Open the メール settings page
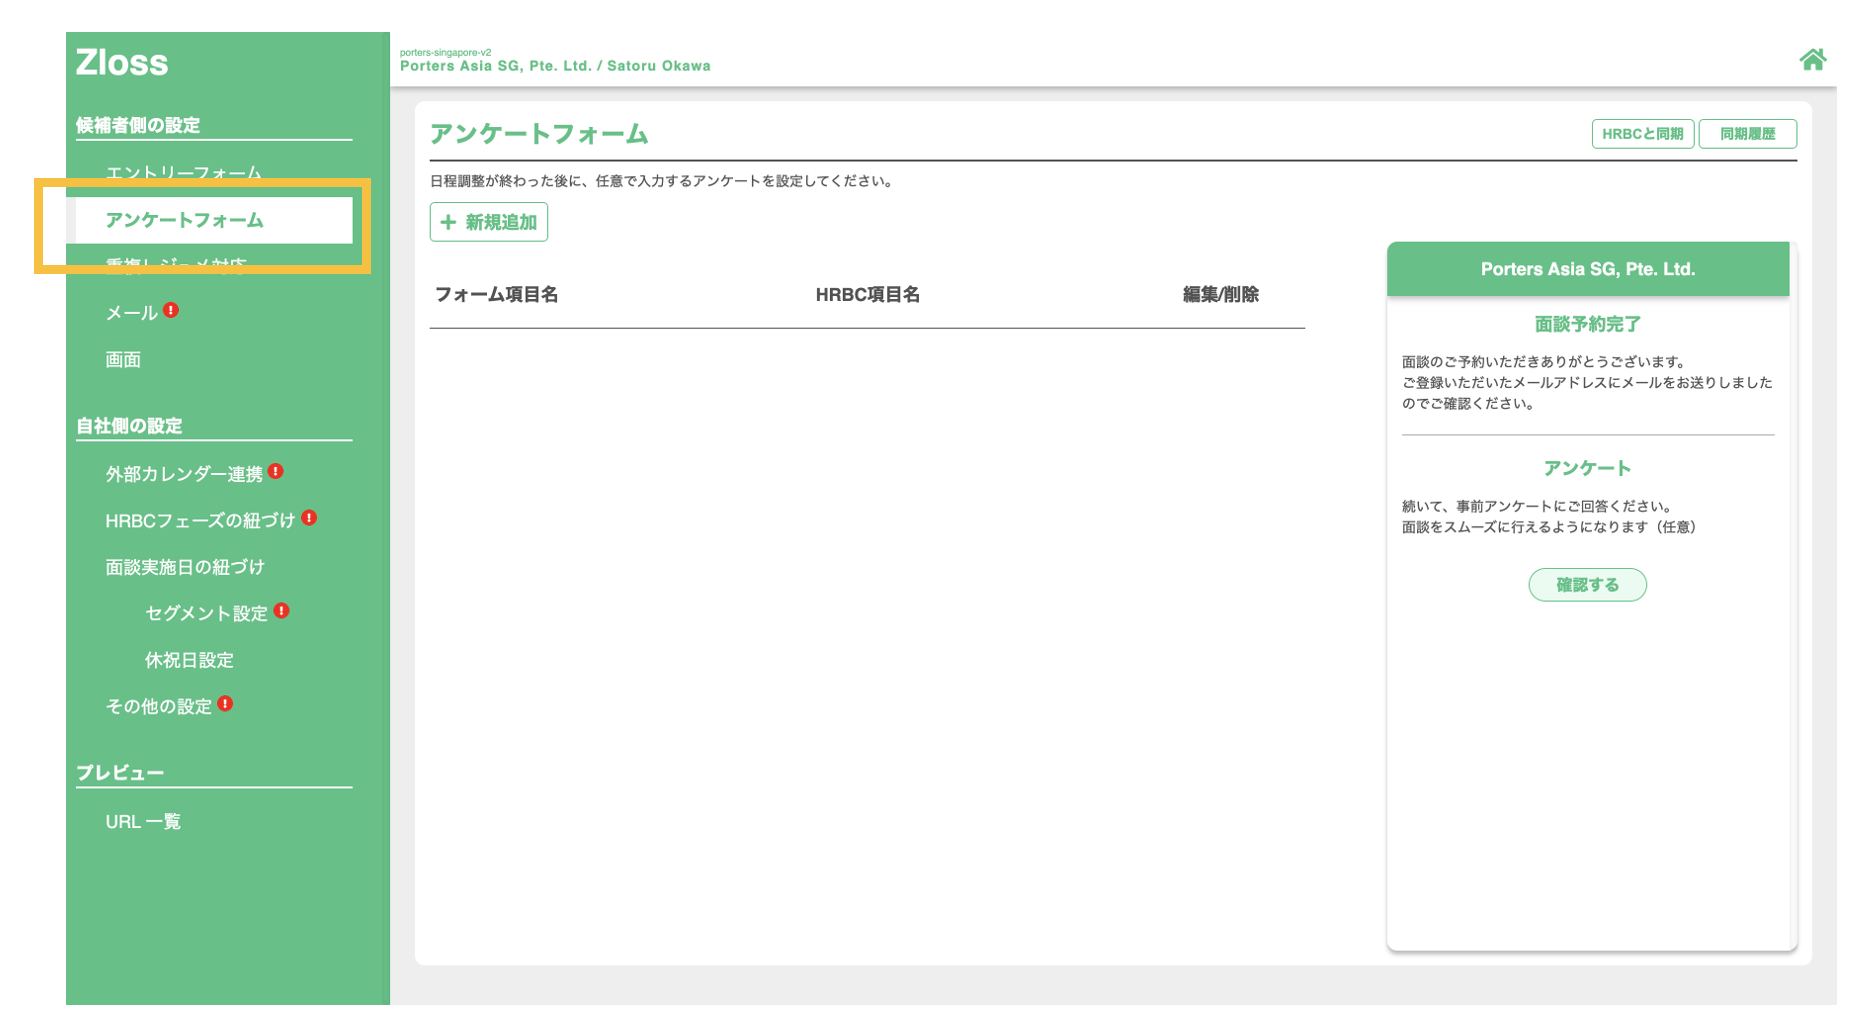Viewport: 1868px width, 1034px height. tap(132, 313)
